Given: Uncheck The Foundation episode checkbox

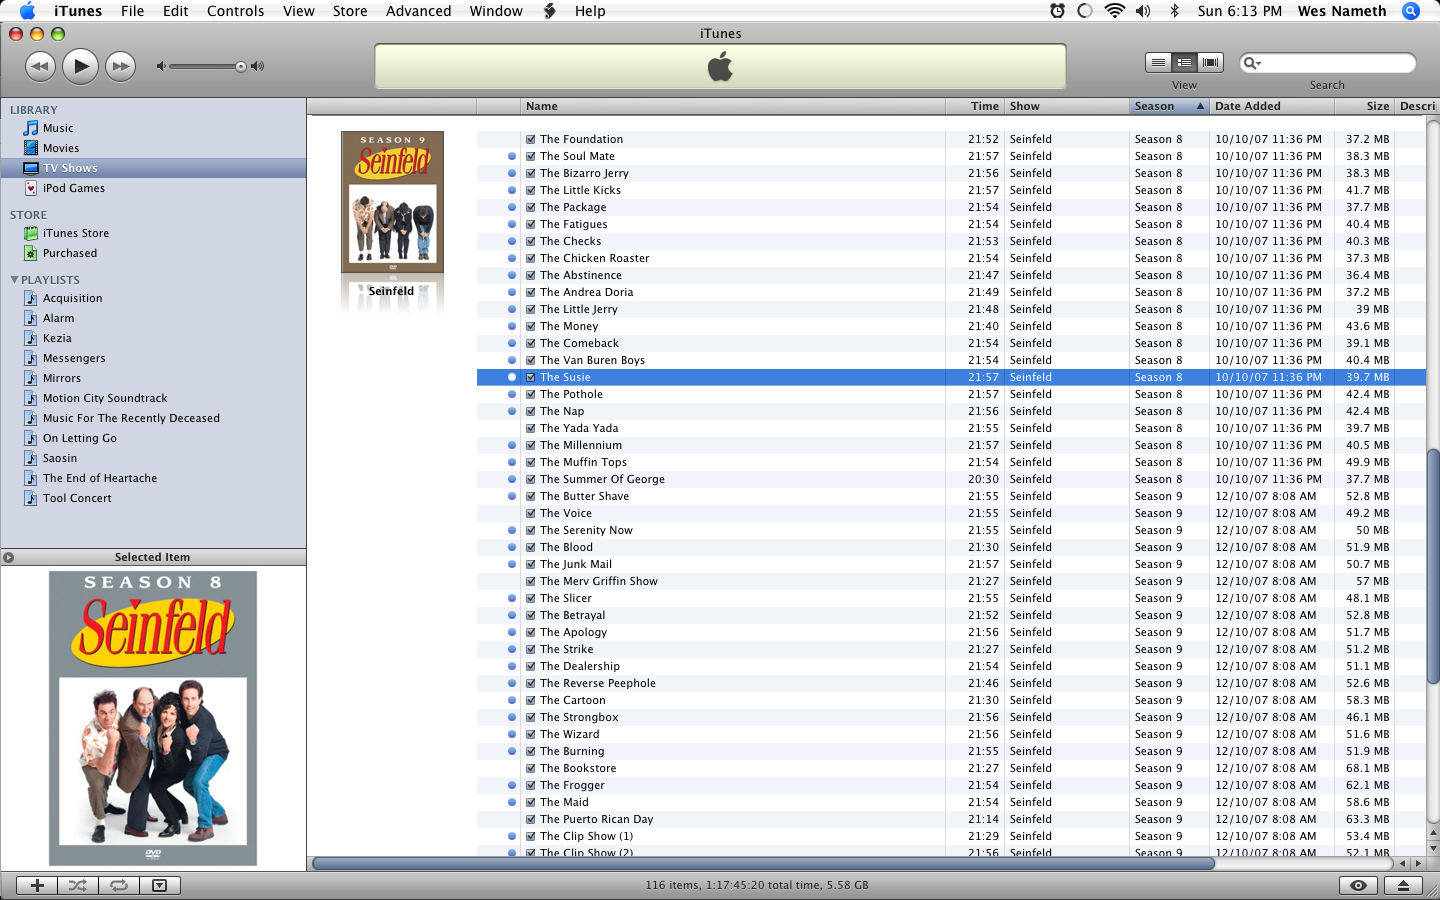Looking at the screenshot, I should pos(530,139).
